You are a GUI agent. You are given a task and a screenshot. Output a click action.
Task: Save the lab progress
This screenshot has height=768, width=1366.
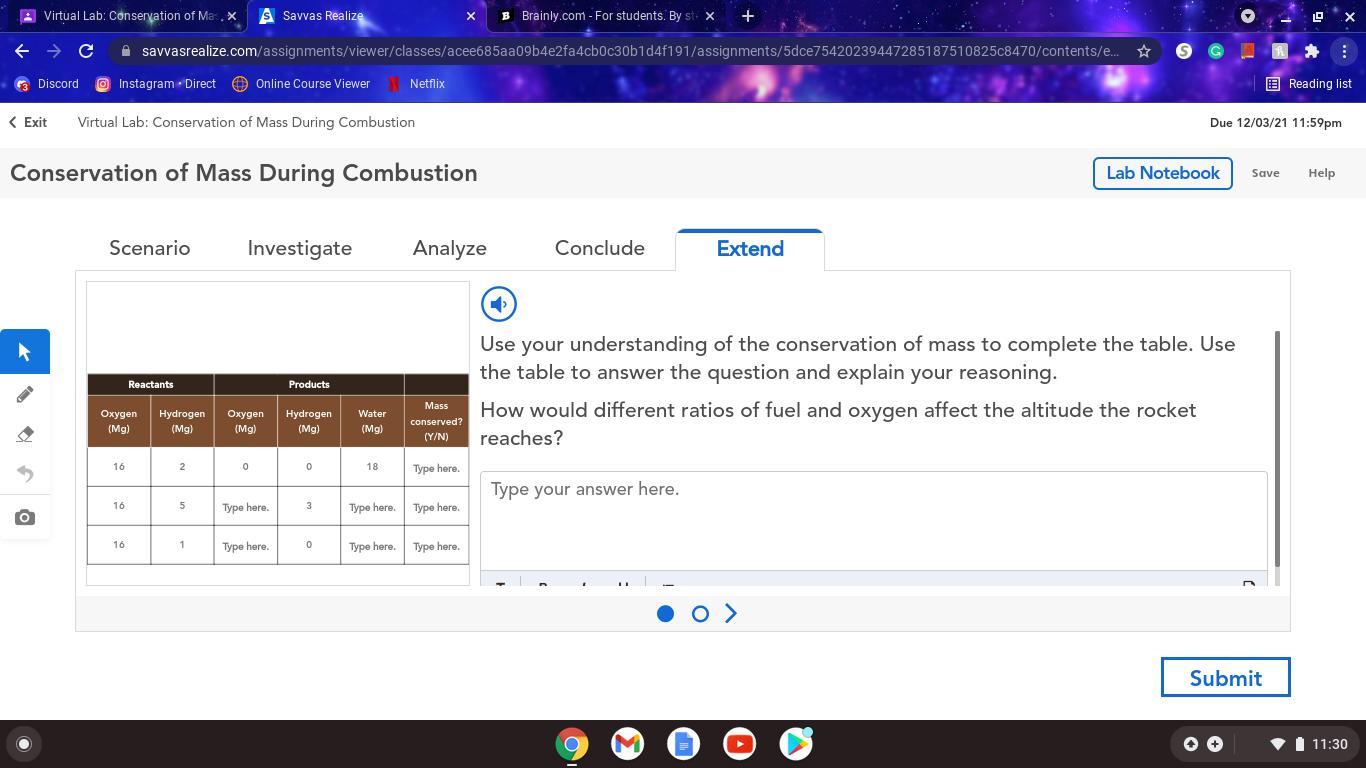(1265, 173)
